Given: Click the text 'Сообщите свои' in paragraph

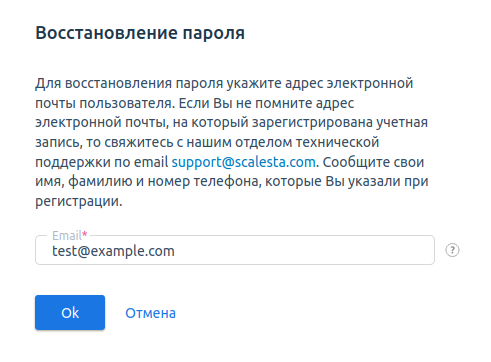Looking at the screenshot, I should pos(373,162).
